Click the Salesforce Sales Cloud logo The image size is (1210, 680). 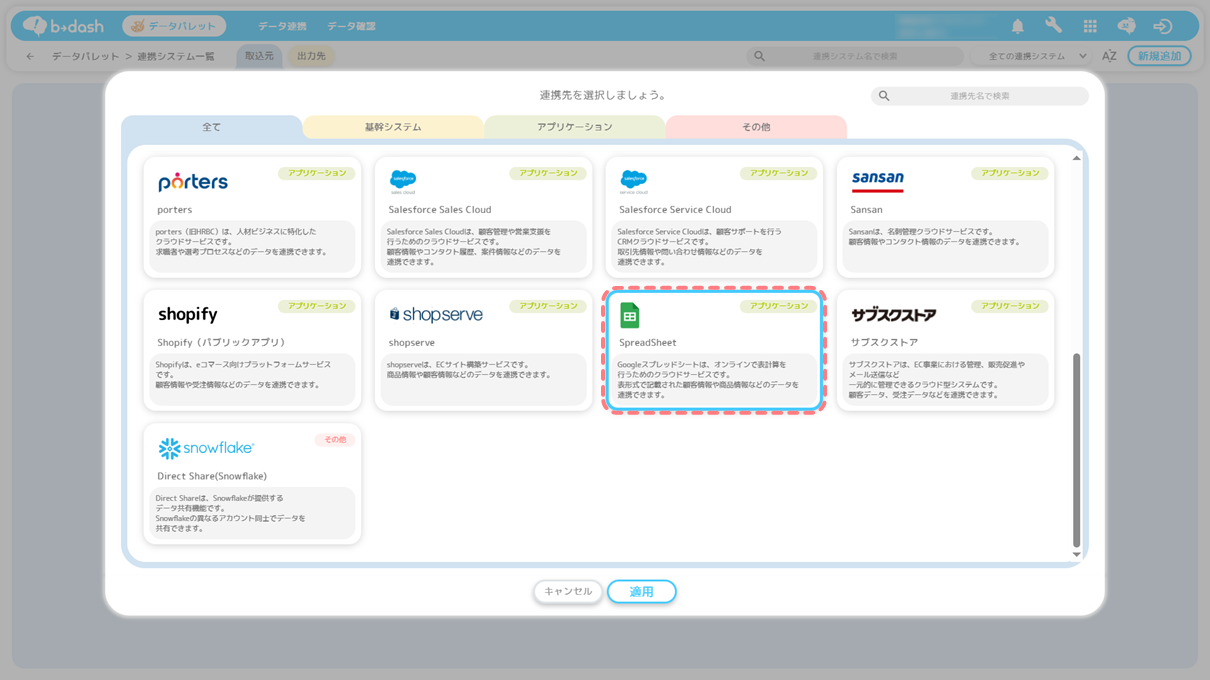tap(403, 181)
